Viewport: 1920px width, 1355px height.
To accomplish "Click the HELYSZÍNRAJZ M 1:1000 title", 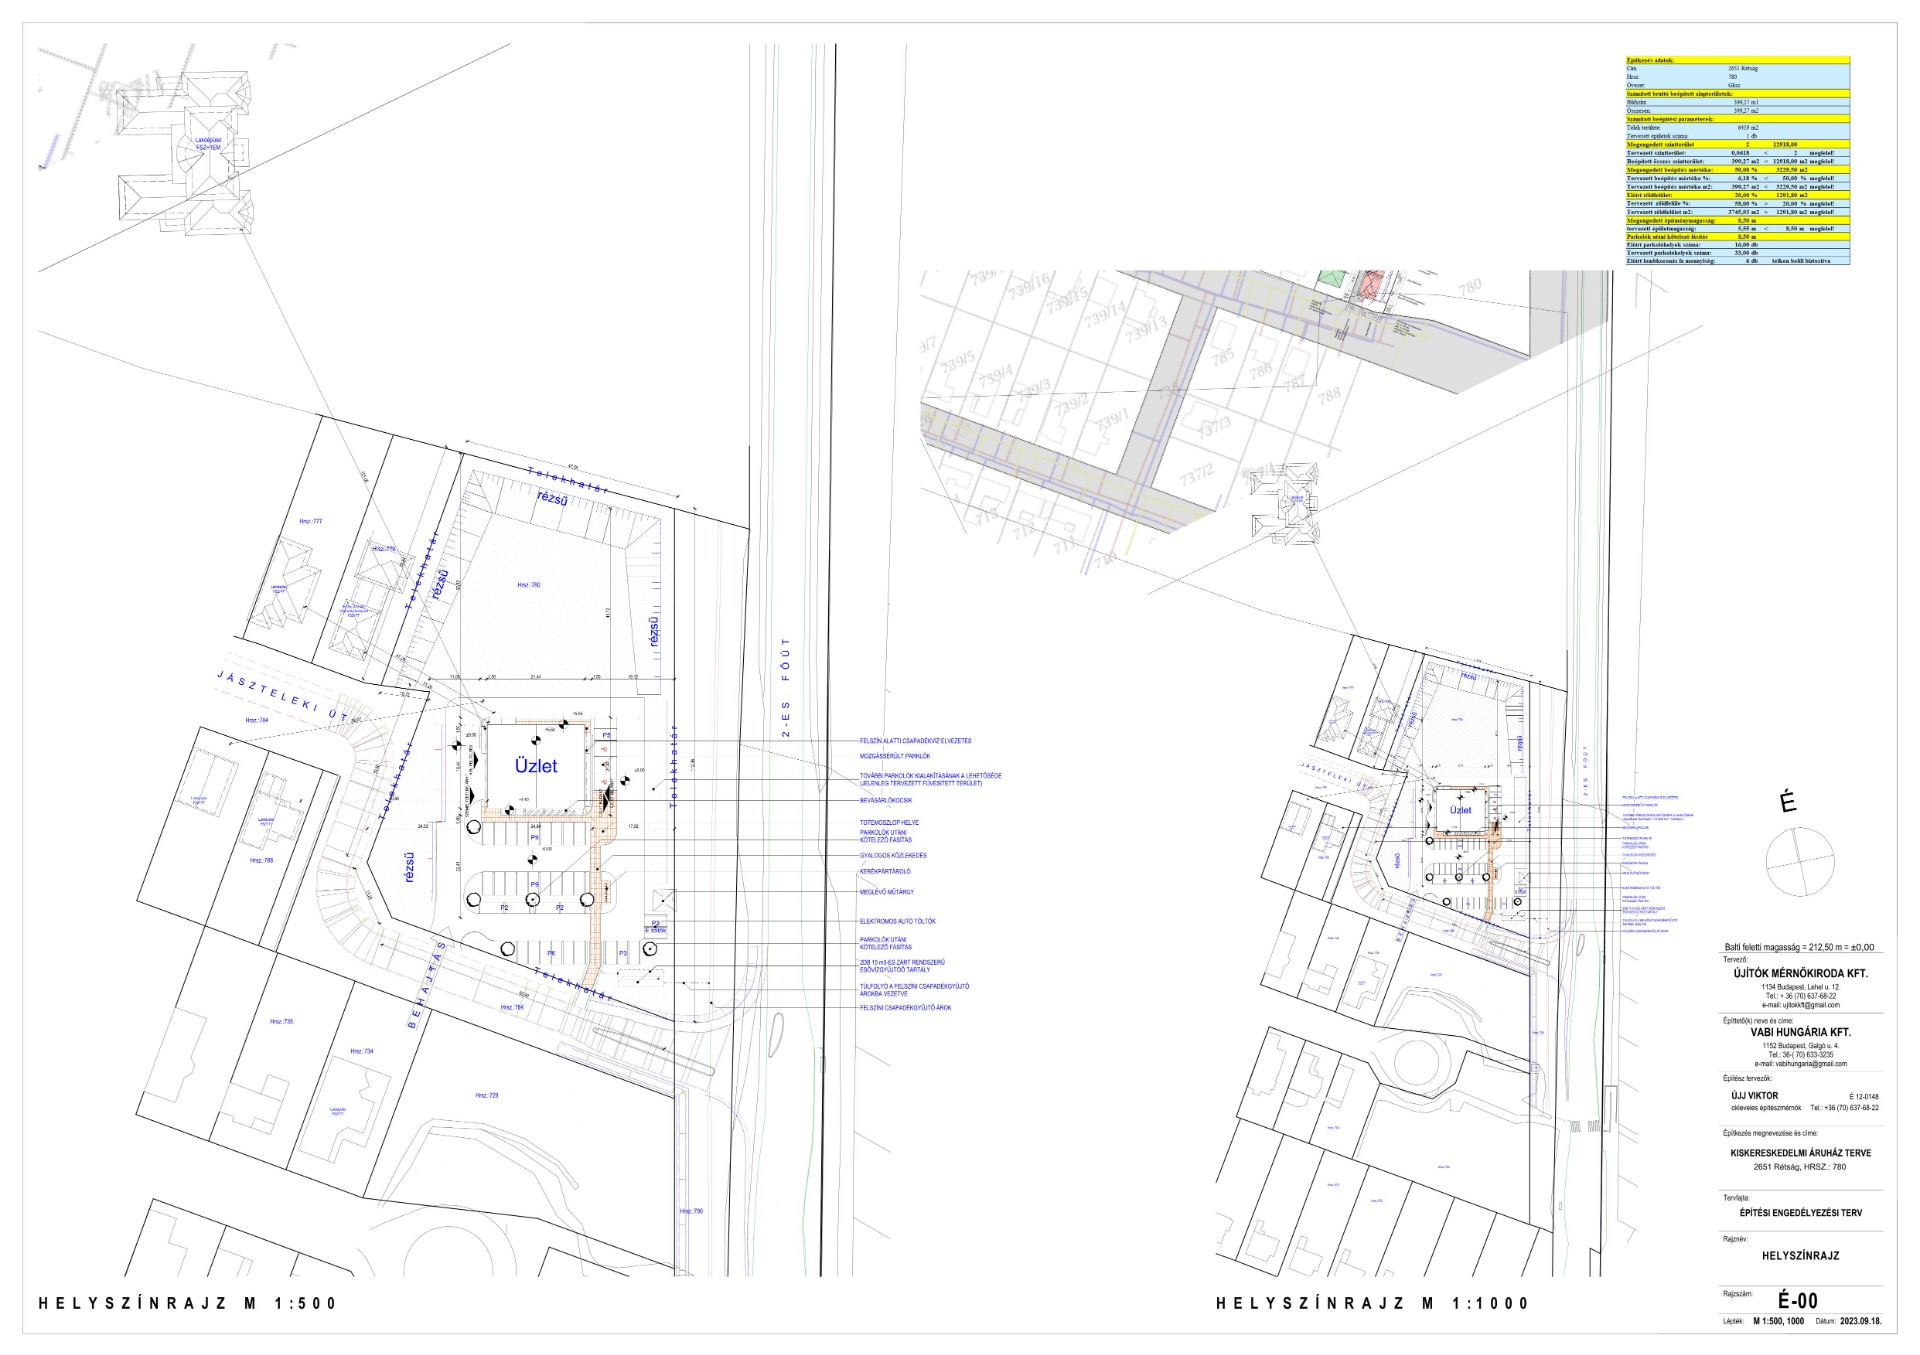I will coord(1373,1303).
